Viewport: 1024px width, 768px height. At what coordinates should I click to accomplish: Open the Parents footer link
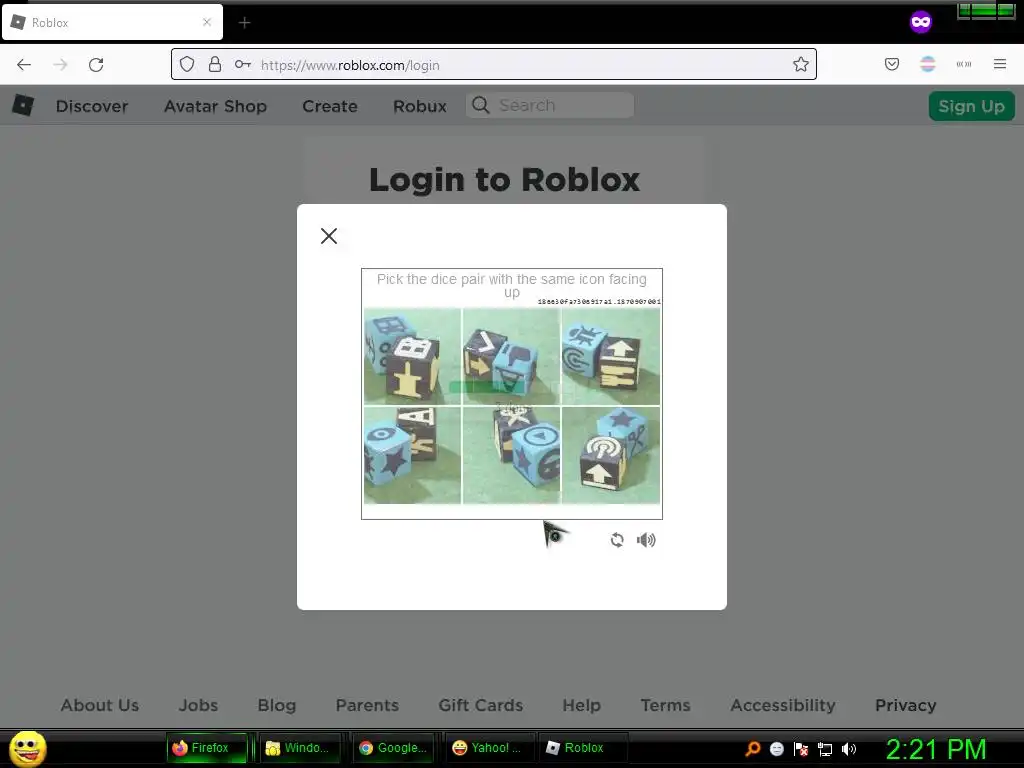367,705
